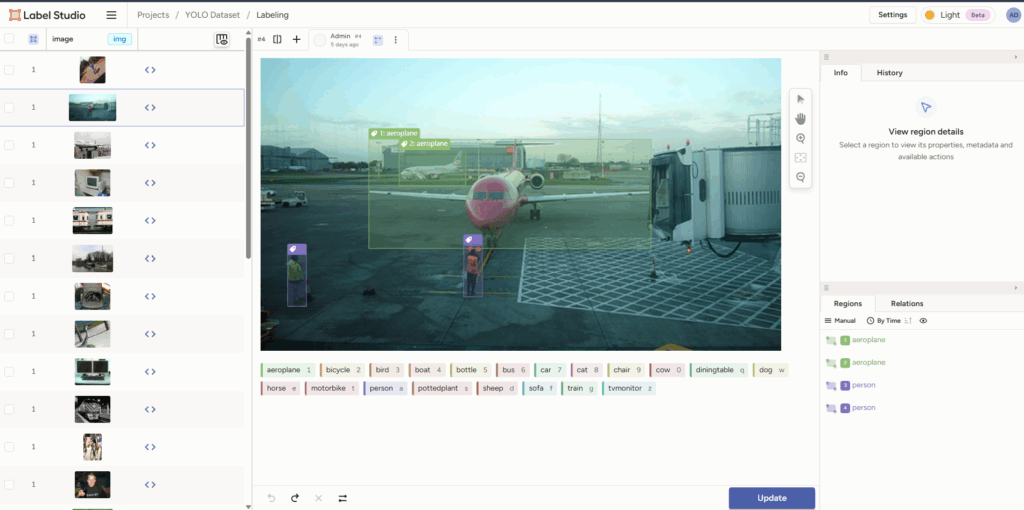Click the Update button
This screenshot has width=1024, height=510.
771,498
